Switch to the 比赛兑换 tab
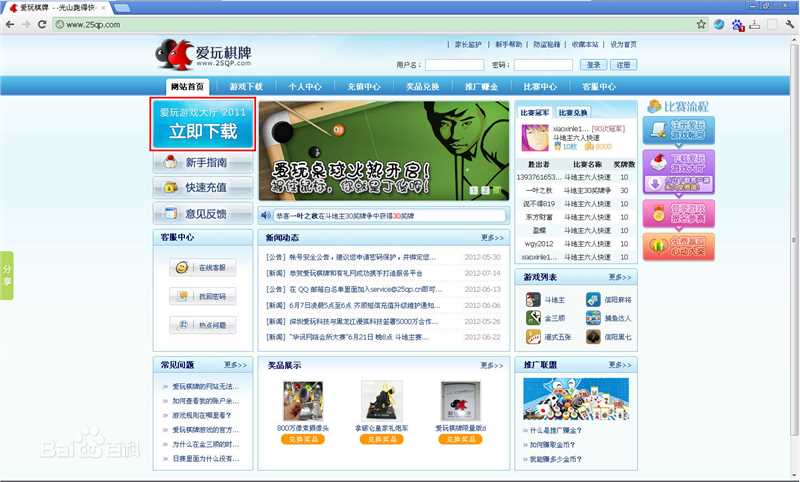800x482 pixels. [x=573, y=113]
